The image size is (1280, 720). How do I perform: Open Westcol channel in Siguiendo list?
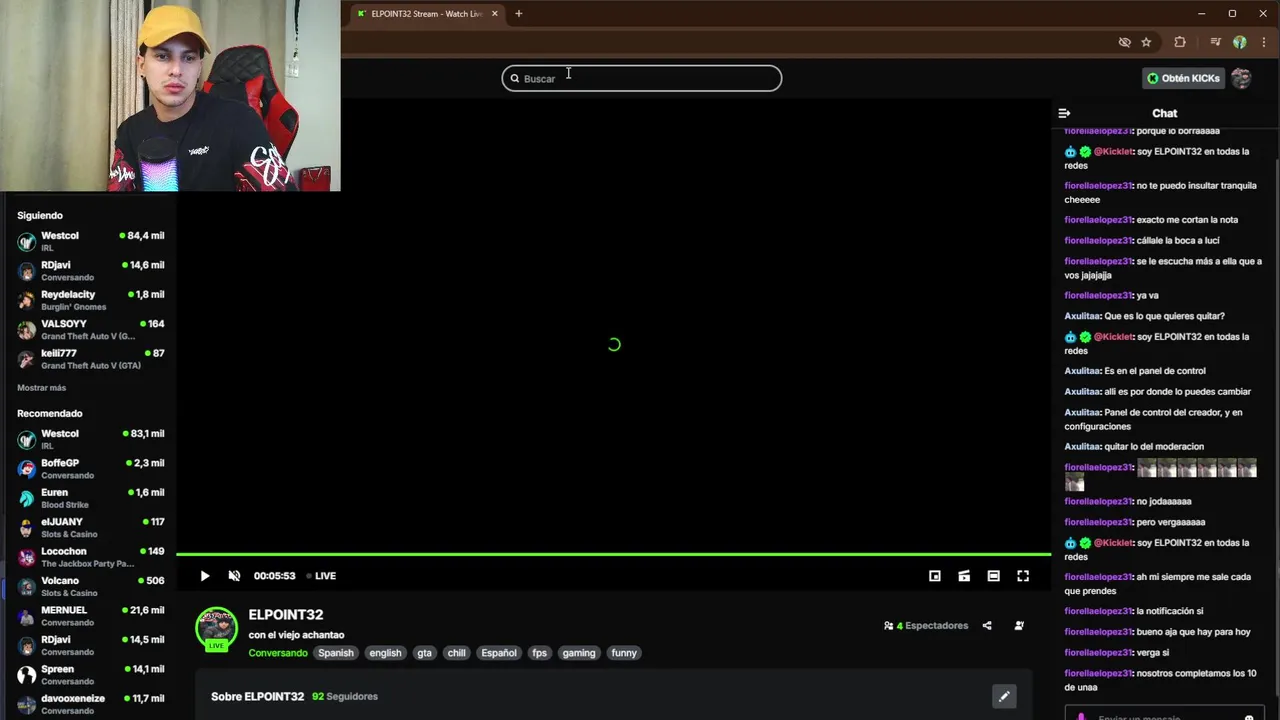tap(90, 241)
